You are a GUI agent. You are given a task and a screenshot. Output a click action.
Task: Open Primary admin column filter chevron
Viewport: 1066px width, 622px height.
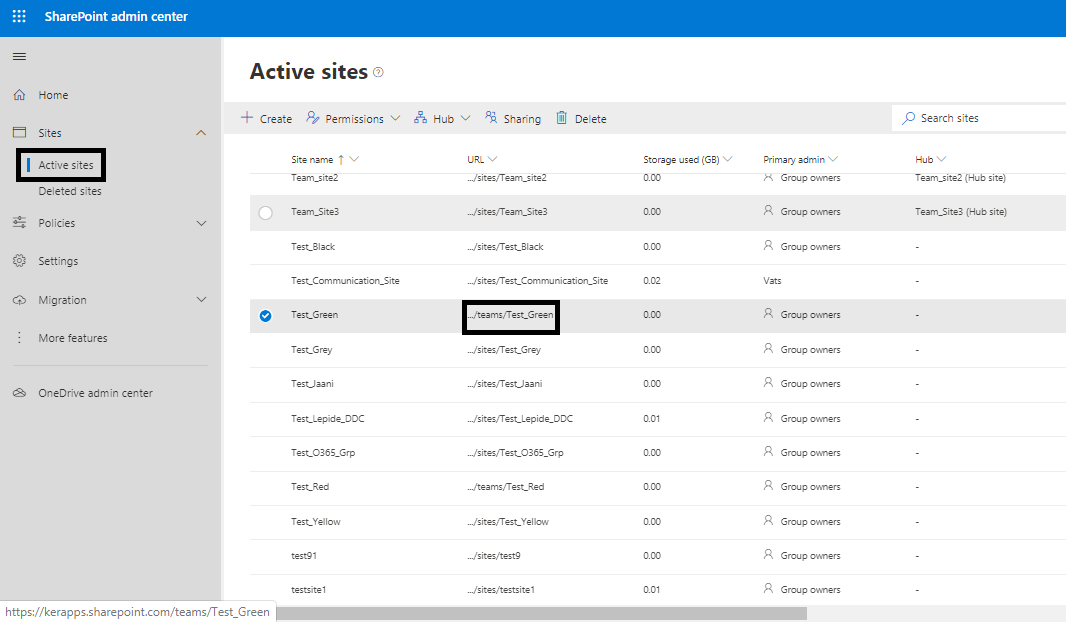[833, 159]
